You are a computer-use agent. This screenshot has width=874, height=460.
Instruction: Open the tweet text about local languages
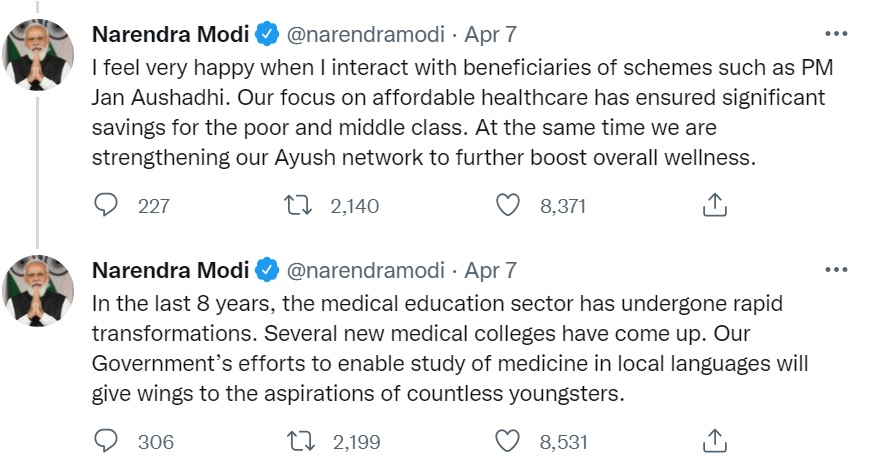(x=450, y=362)
